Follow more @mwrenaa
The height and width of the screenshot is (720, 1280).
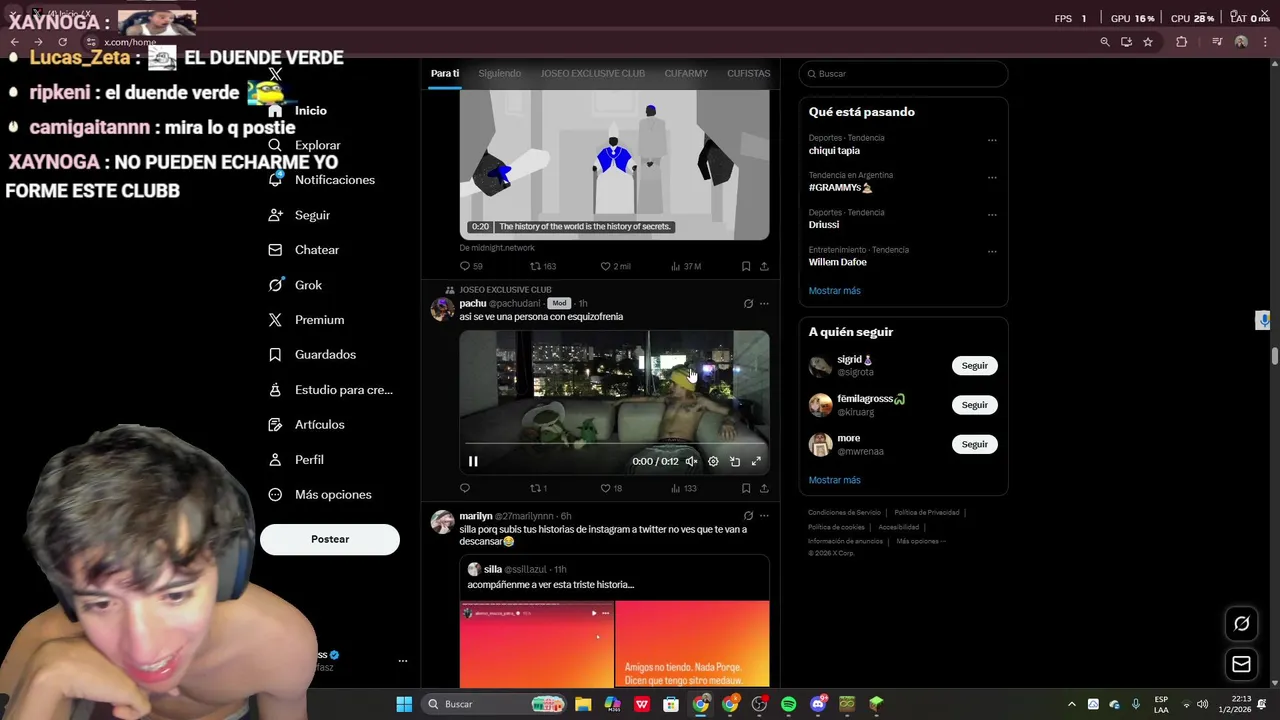[974, 444]
